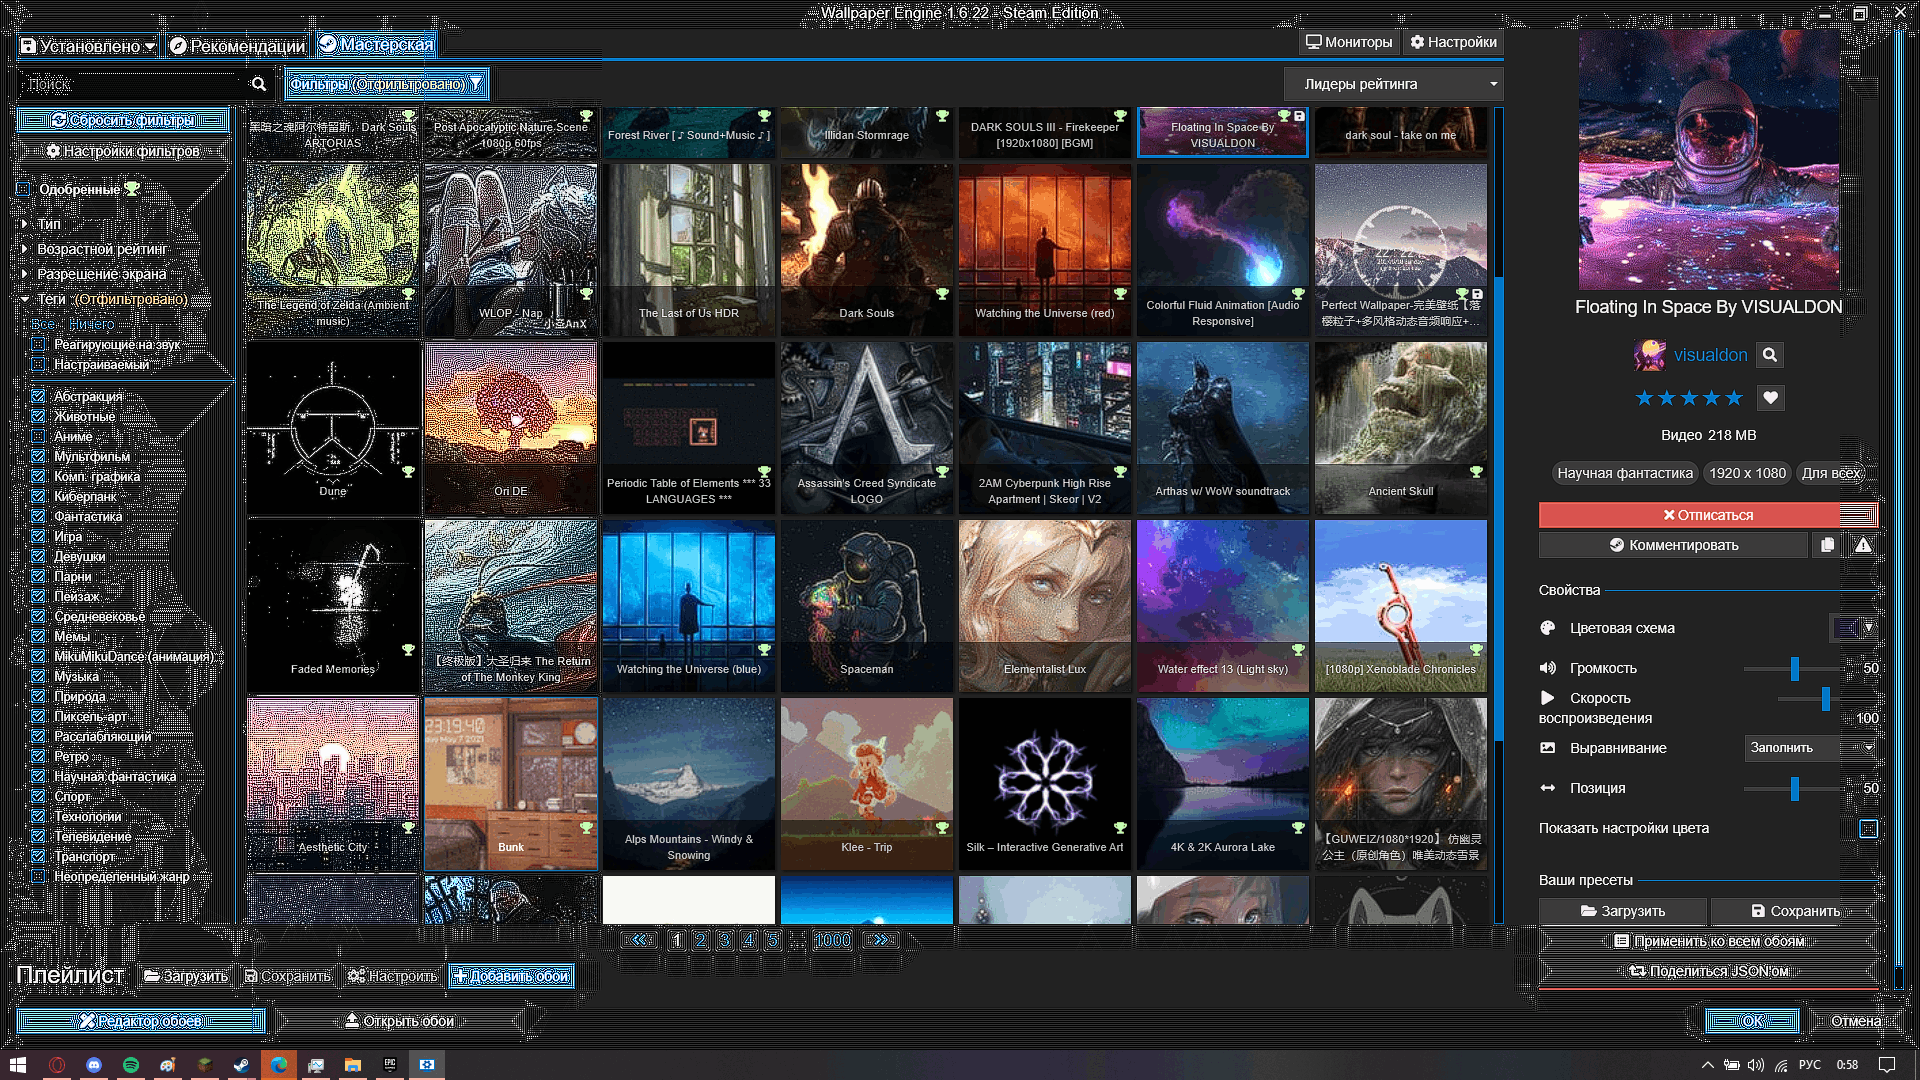Click the Цветовая схема palette icon

point(1548,628)
